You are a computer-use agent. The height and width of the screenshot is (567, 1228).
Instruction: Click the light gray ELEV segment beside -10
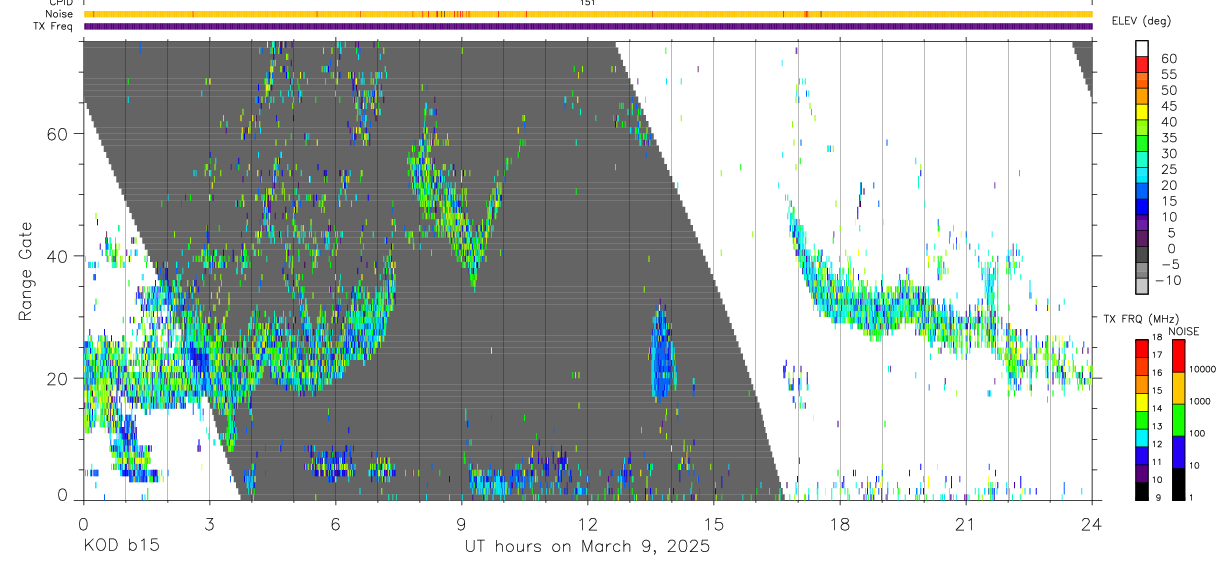pyautogui.click(x=1142, y=288)
